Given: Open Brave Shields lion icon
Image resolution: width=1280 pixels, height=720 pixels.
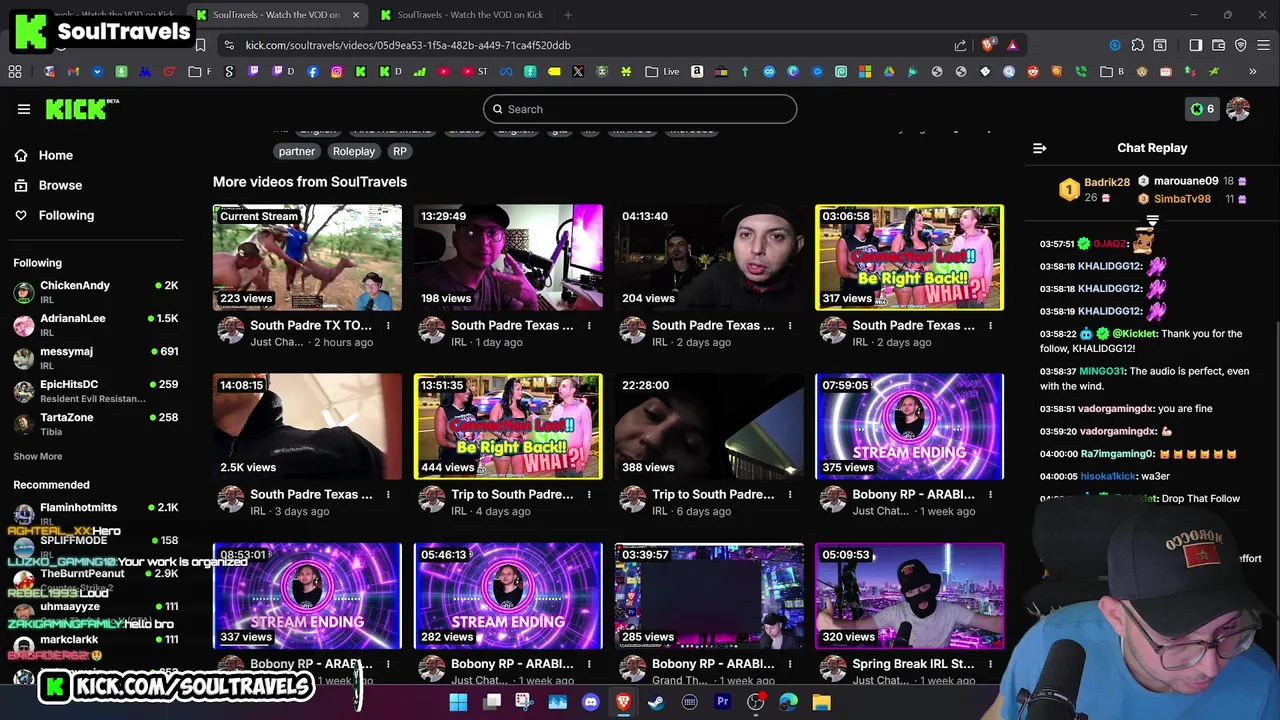Looking at the screenshot, I should click(988, 45).
